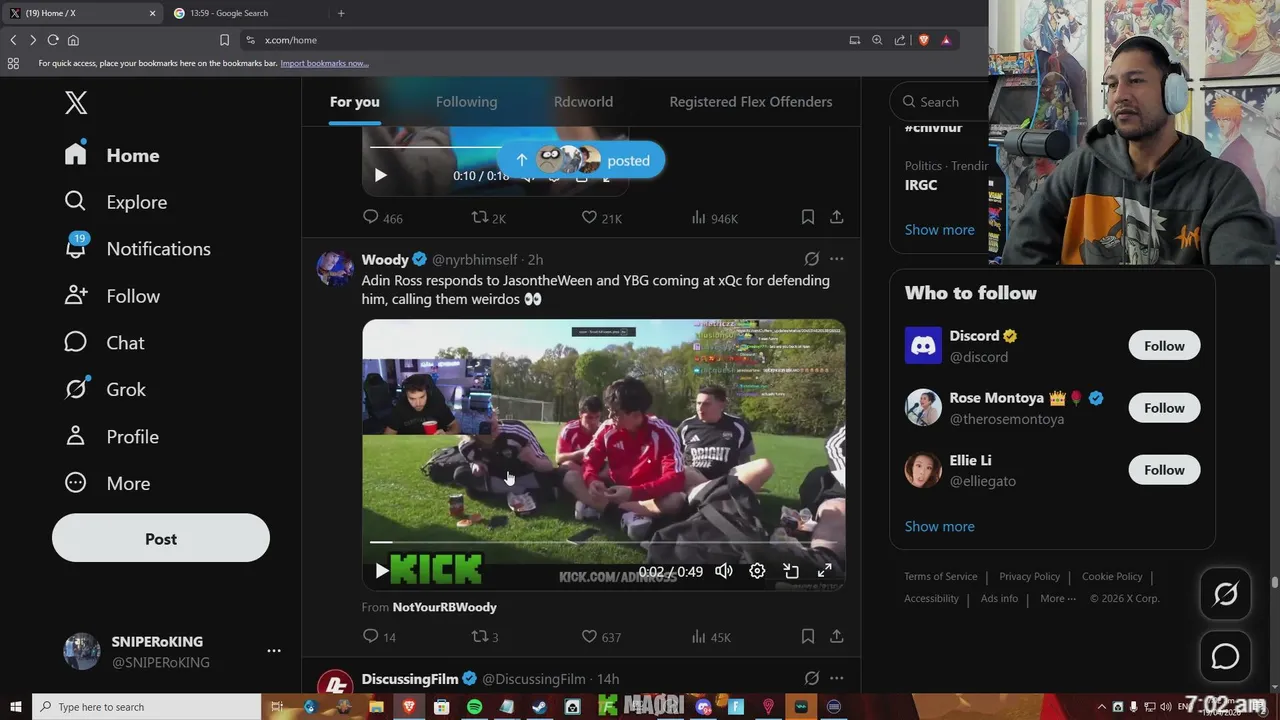View analytics of the 45K views post

[711, 636]
